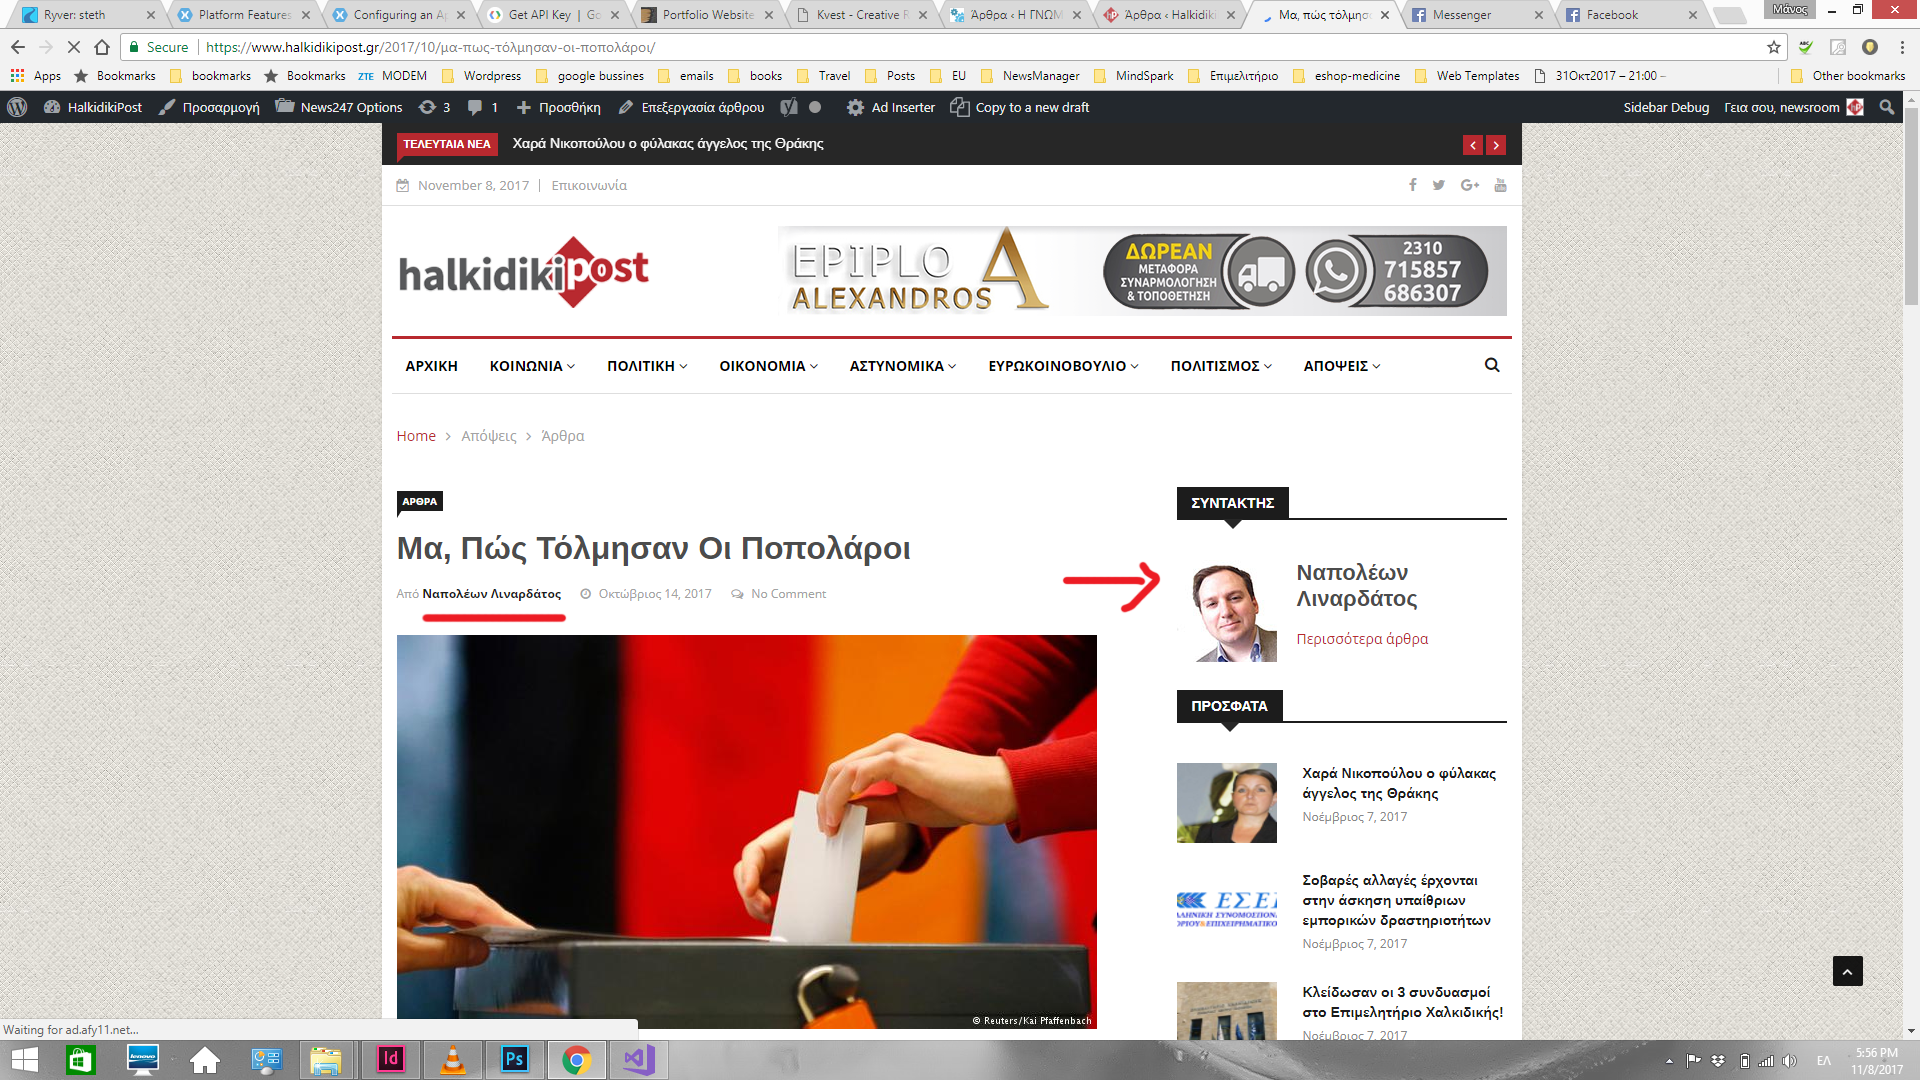Click WordPress admin search icon
Screen dimensions: 1920x1080
click(x=1886, y=107)
